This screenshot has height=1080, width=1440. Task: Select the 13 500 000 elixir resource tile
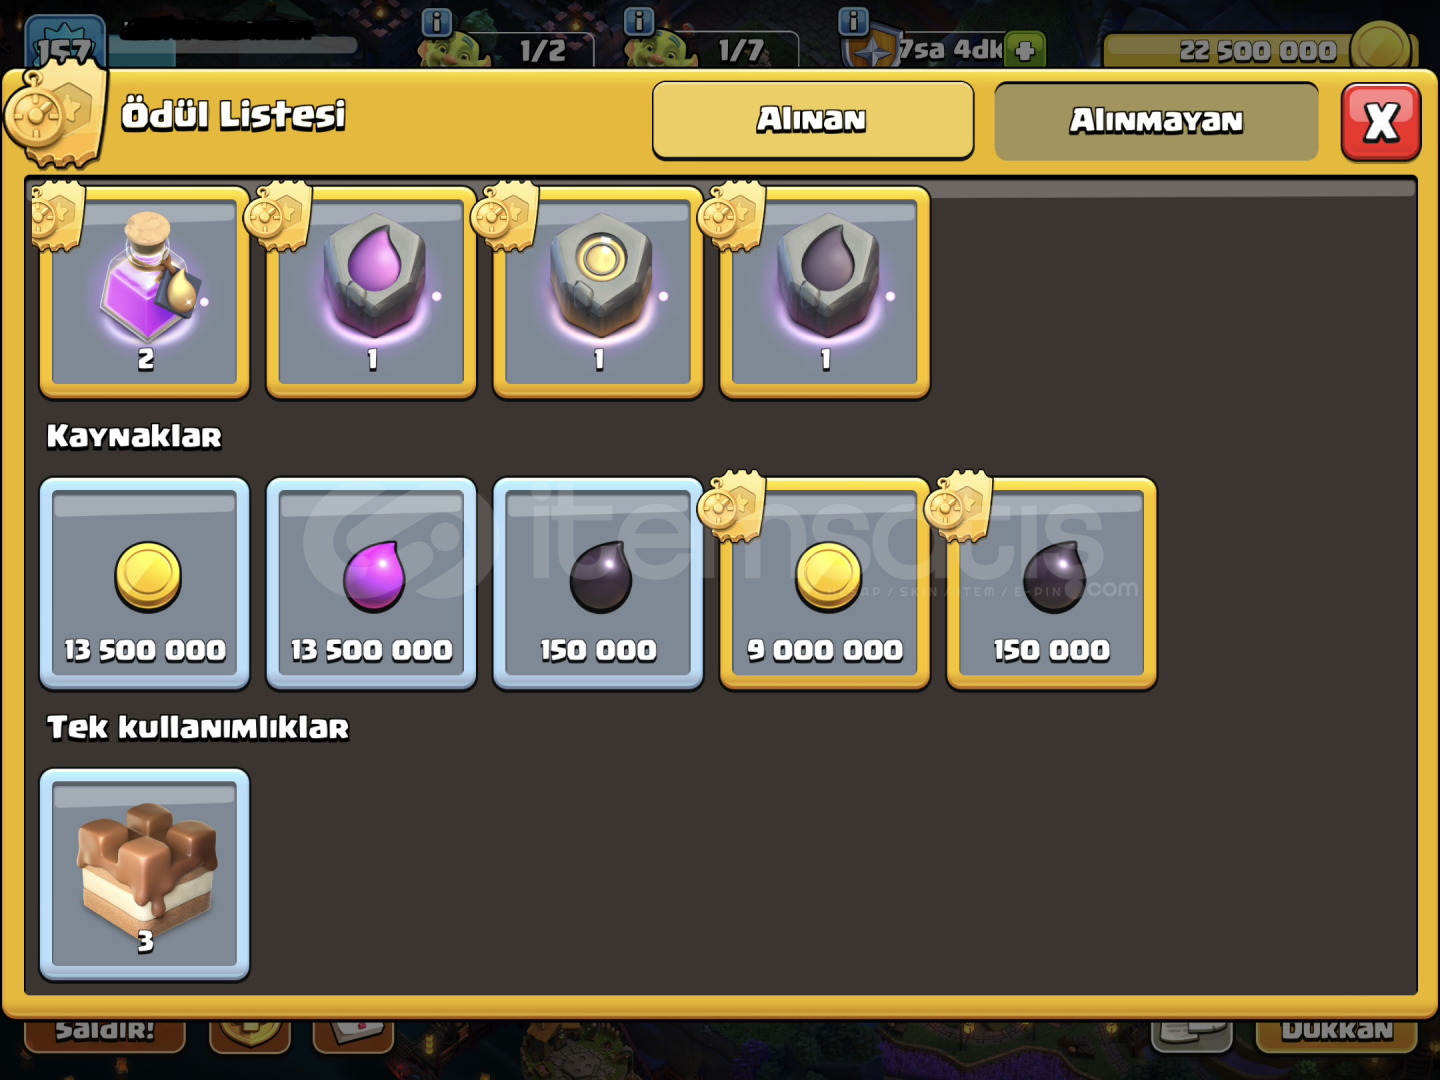371,584
